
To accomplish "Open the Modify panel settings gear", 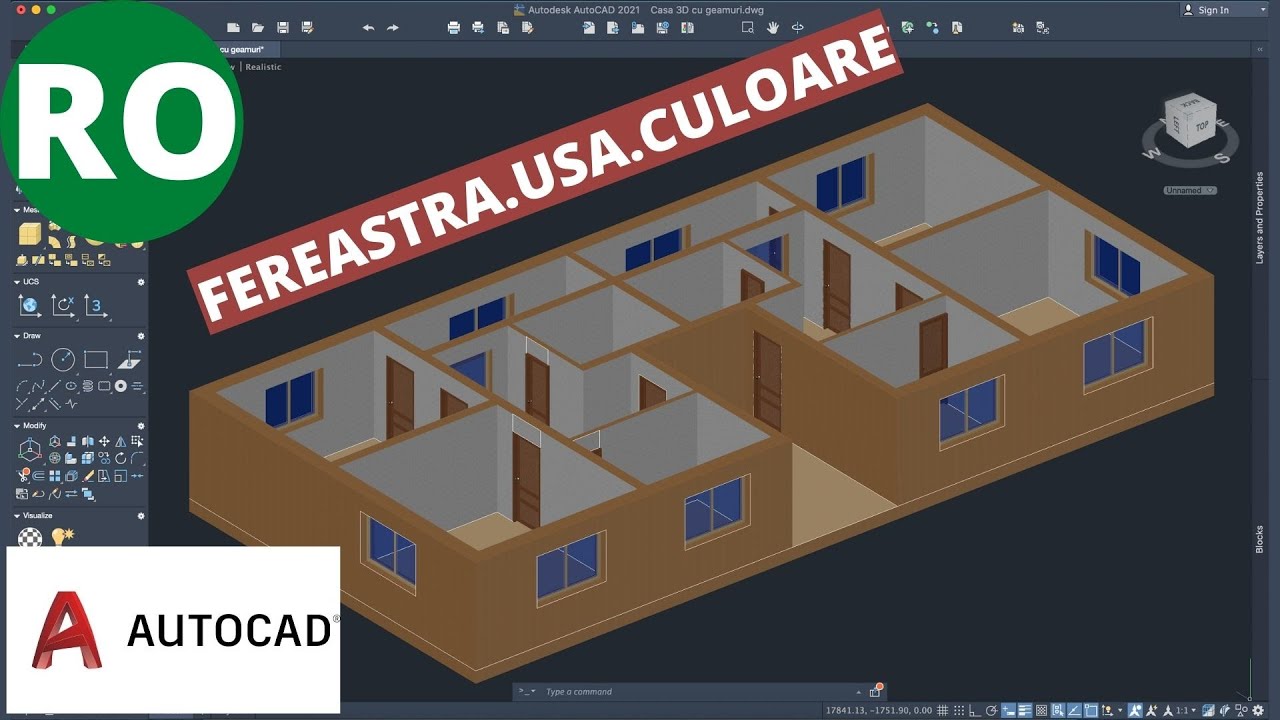I will 141,426.
